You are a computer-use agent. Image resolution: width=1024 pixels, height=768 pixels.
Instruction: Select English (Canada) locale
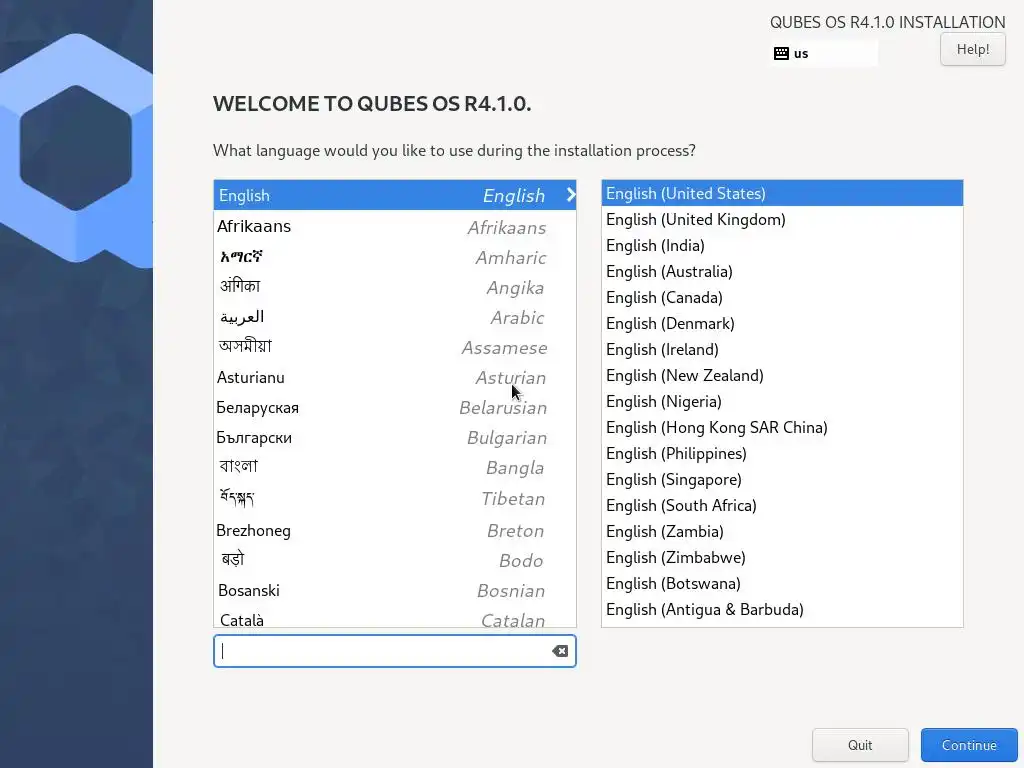782,297
